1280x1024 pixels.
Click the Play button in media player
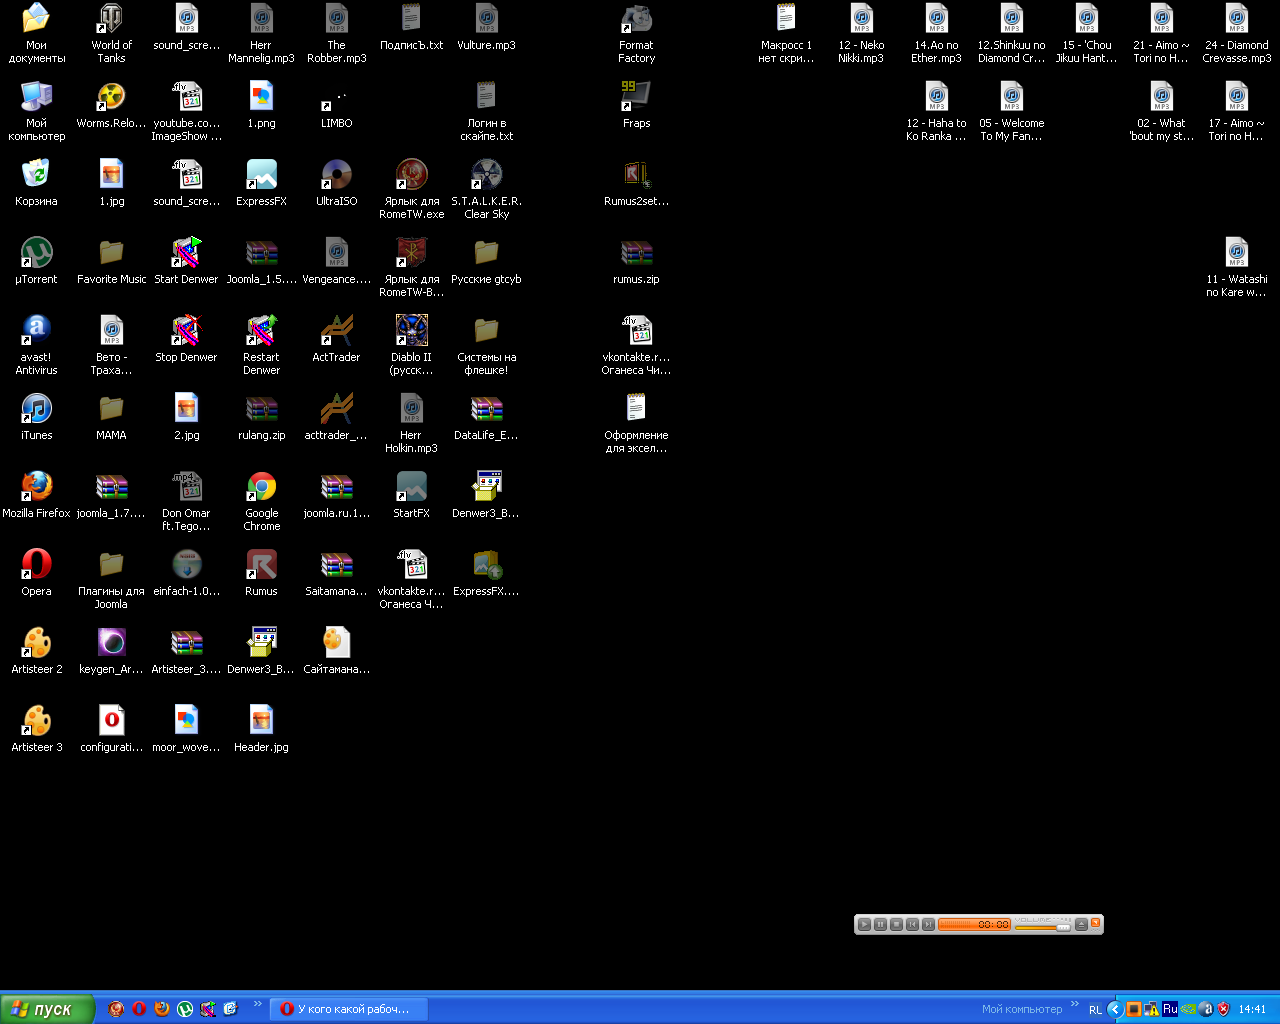(864, 924)
